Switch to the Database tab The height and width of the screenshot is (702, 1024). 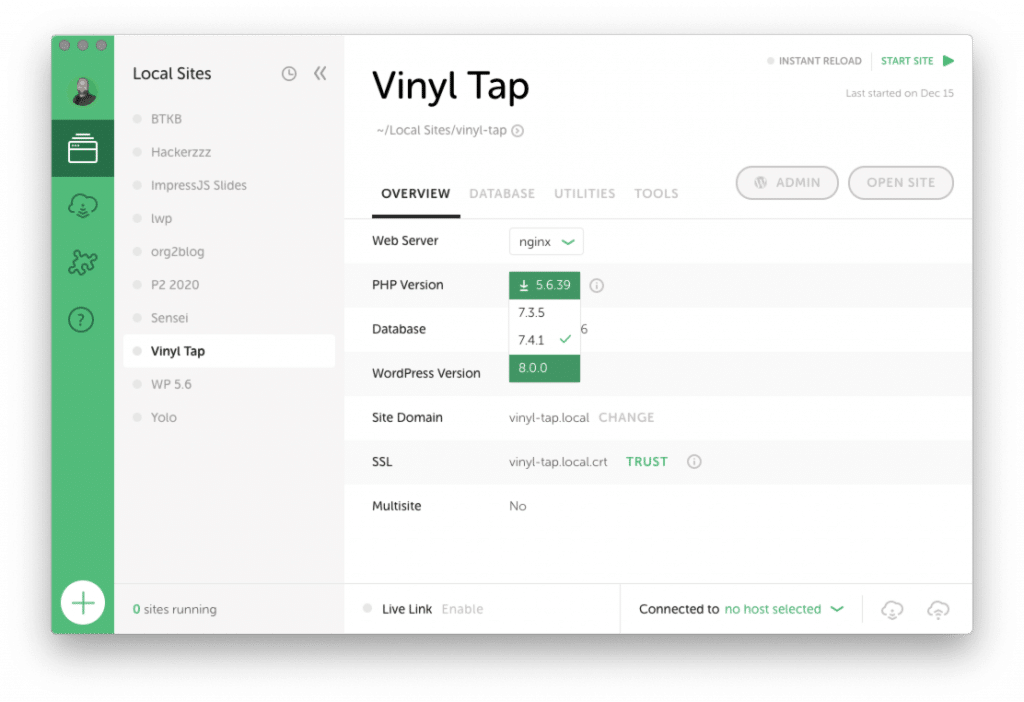pos(502,194)
